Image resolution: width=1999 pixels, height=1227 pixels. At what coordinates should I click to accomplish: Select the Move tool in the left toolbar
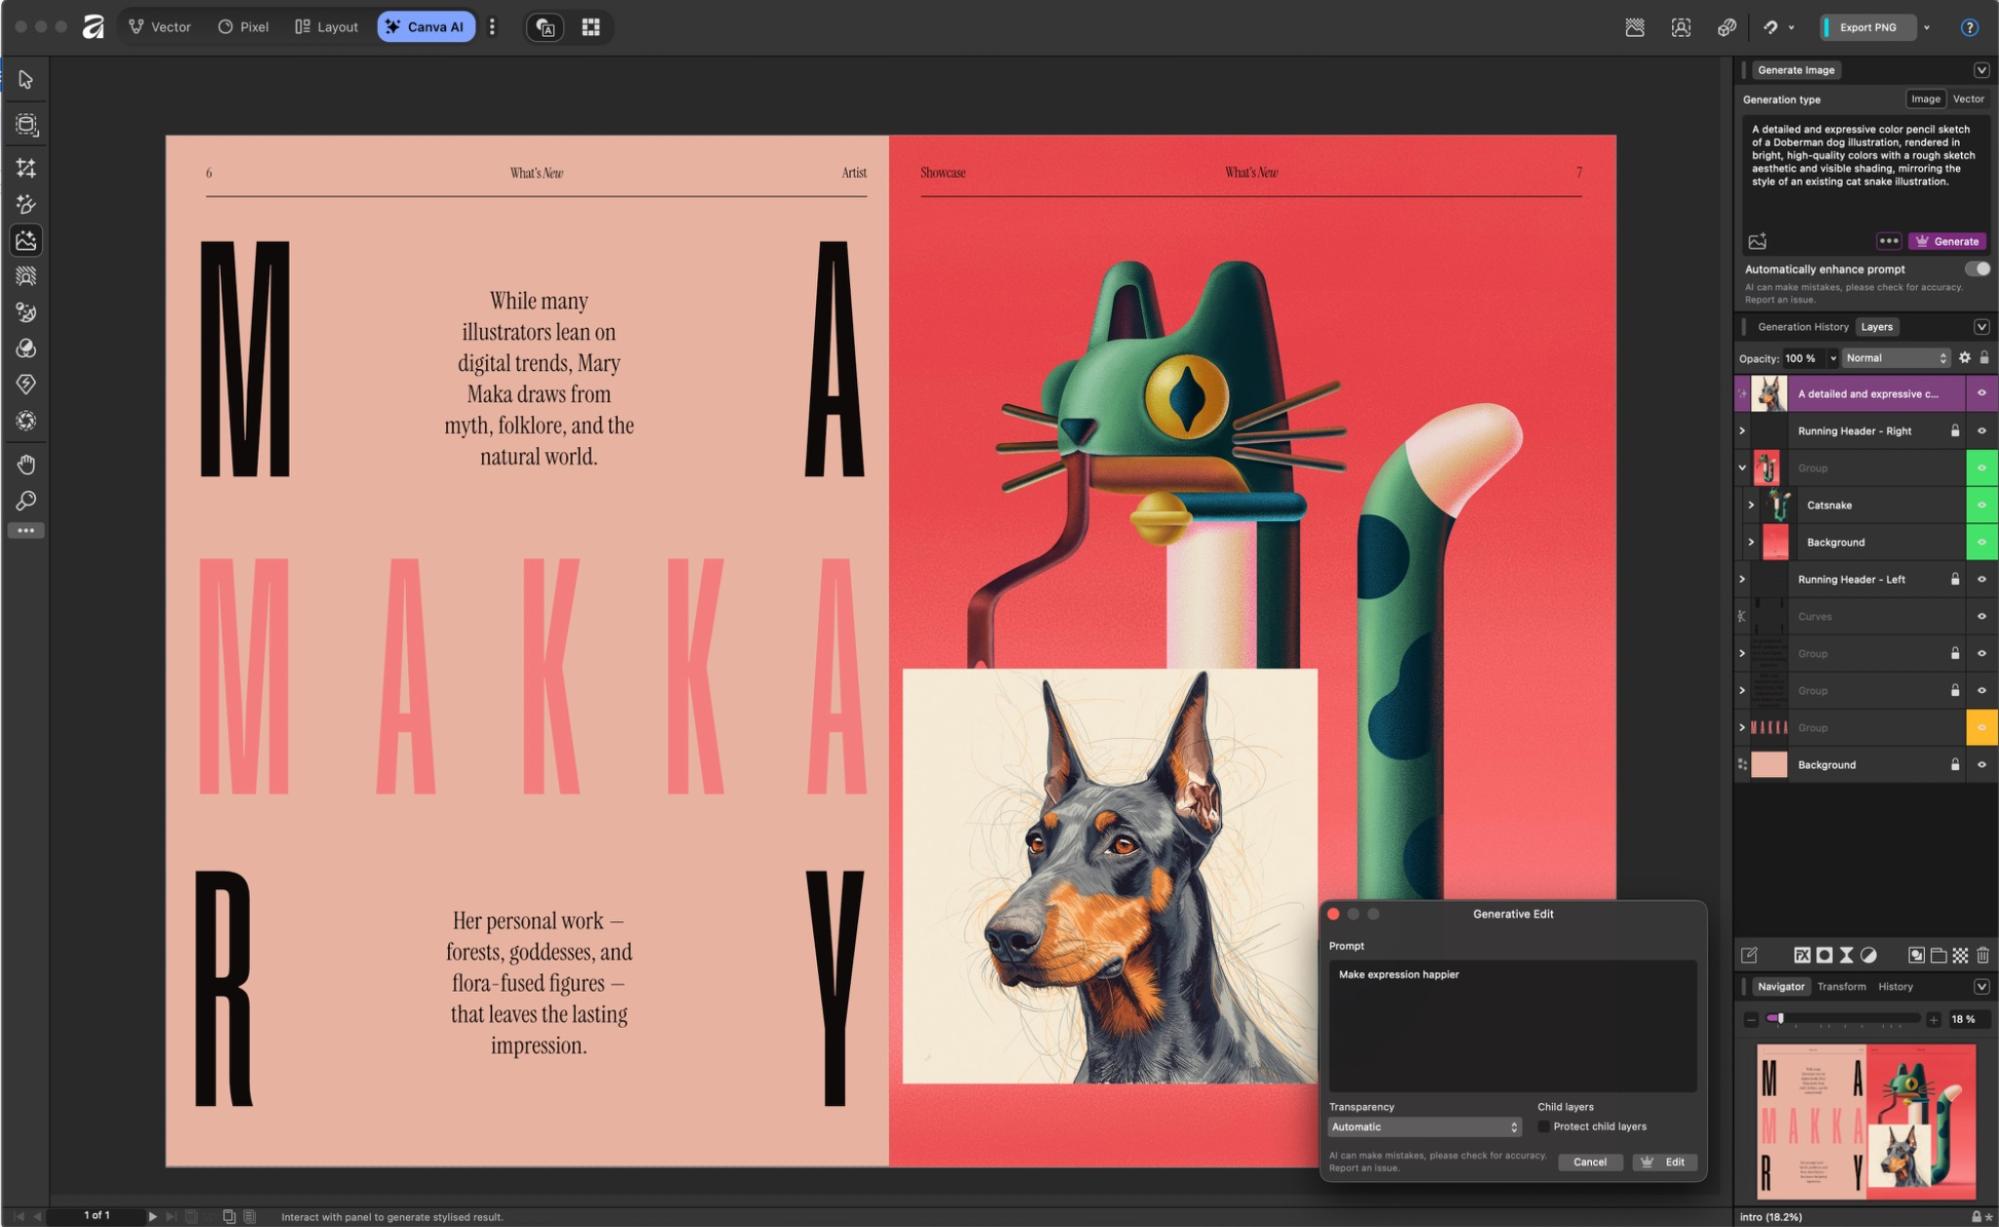(27, 80)
